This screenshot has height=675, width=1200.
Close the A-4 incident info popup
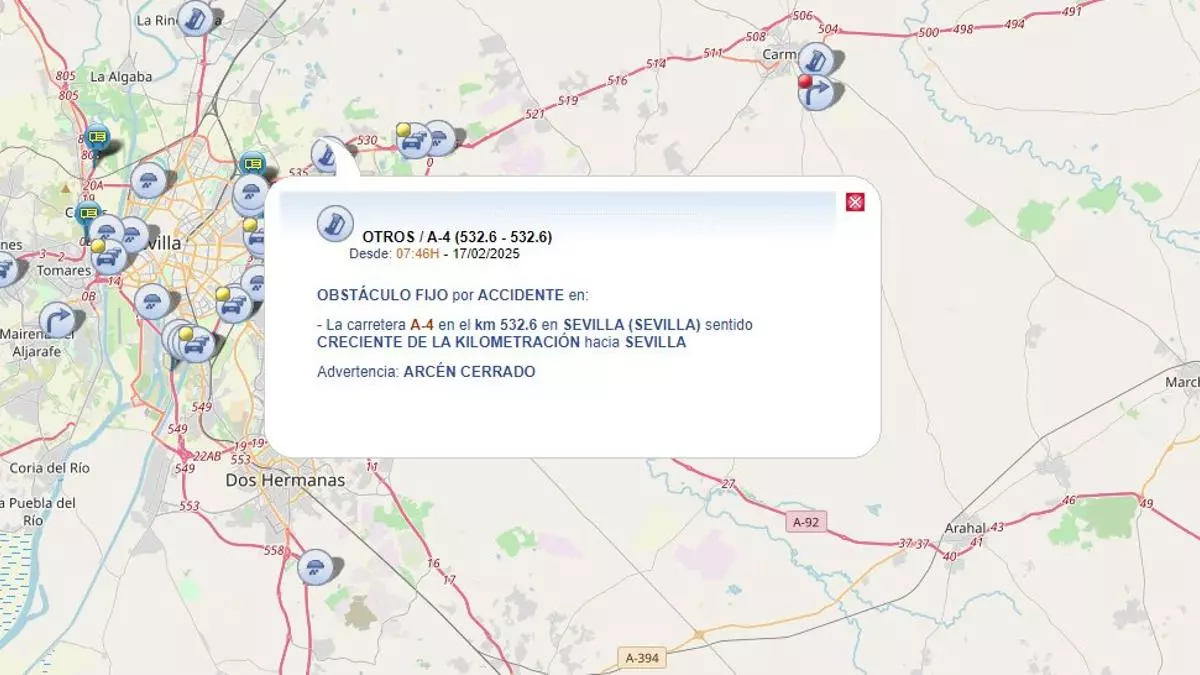tap(855, 203)
